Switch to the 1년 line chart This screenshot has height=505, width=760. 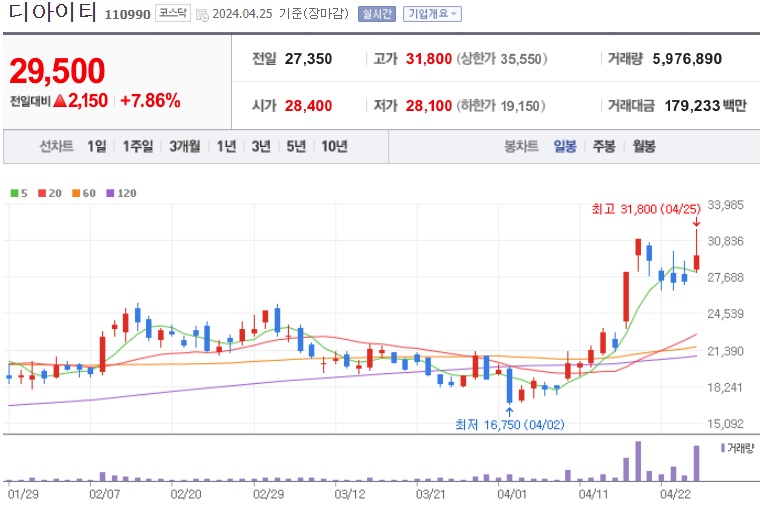pos(226,146)
